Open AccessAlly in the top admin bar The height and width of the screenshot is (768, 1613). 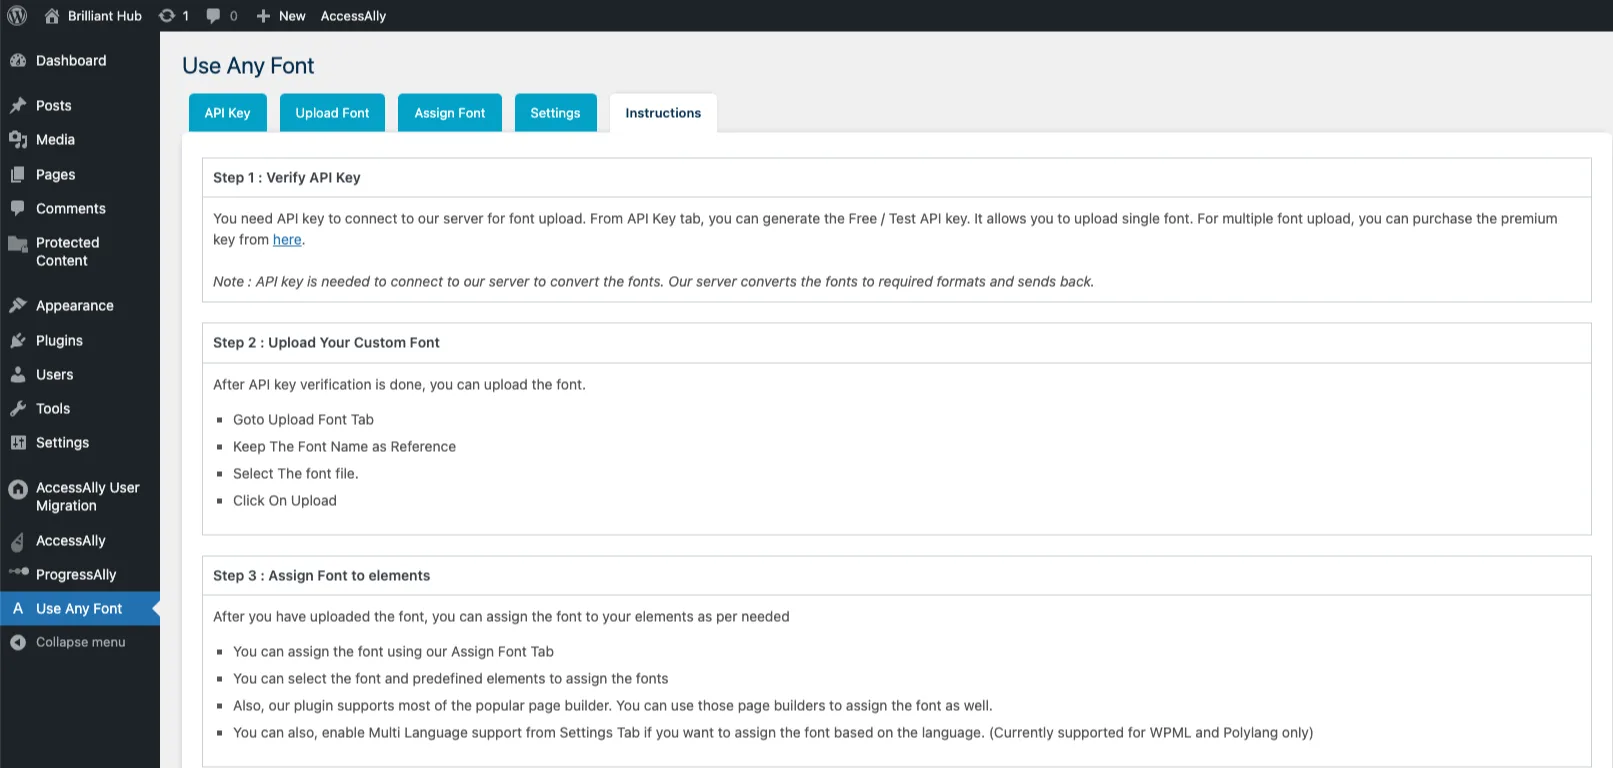point(353,16)
